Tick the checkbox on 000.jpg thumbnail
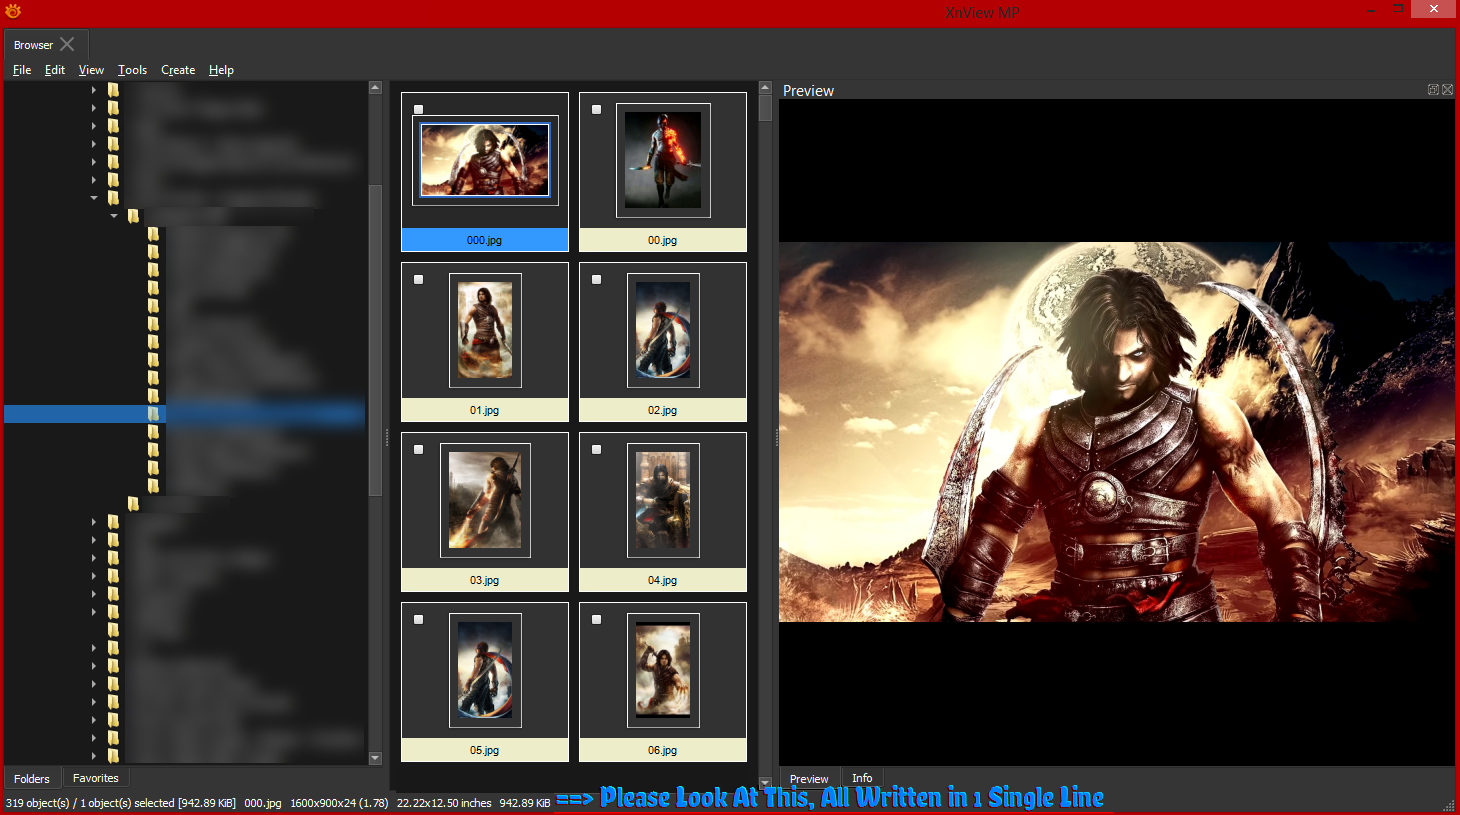 418,110
